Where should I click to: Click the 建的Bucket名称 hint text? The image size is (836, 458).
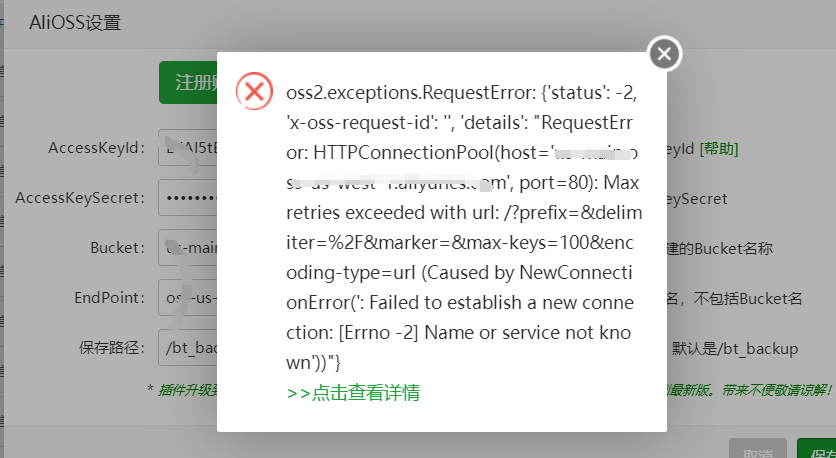pos(720,248)
